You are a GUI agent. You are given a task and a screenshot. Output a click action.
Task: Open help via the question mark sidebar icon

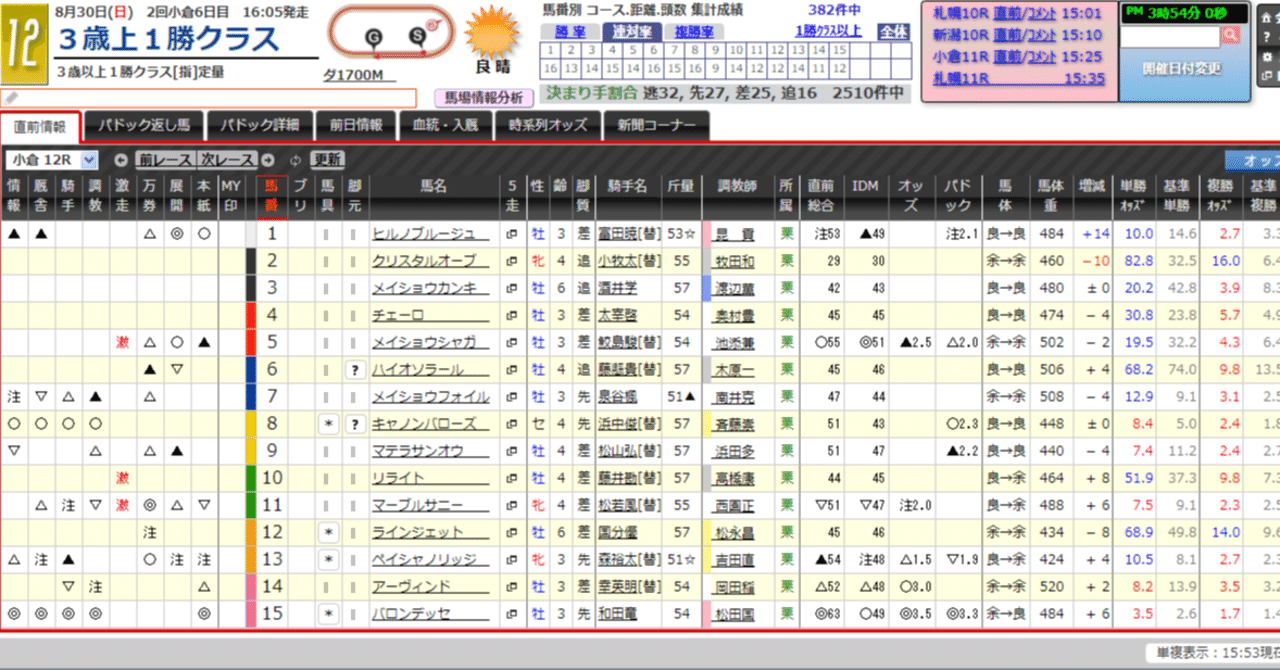pos(1266,37)
